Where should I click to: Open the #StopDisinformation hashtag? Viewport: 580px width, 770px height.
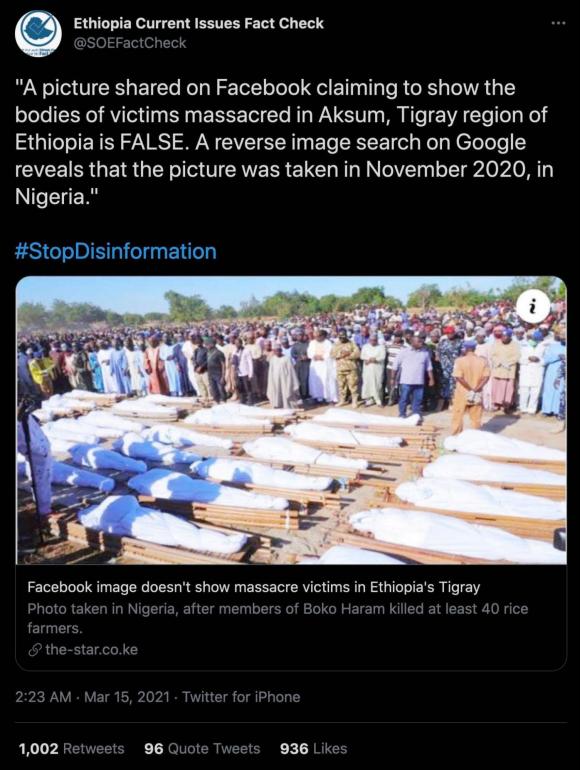pos(115,251)
